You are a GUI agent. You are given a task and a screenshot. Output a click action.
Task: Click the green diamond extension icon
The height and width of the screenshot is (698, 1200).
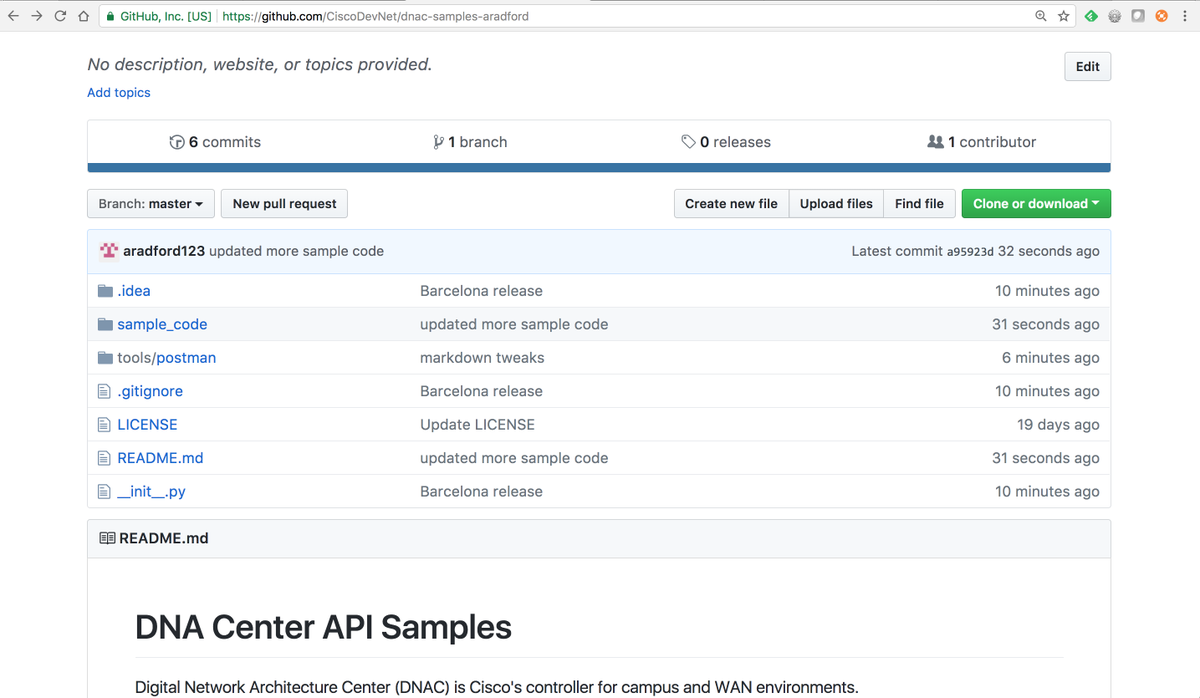[x=1092, y=16]
